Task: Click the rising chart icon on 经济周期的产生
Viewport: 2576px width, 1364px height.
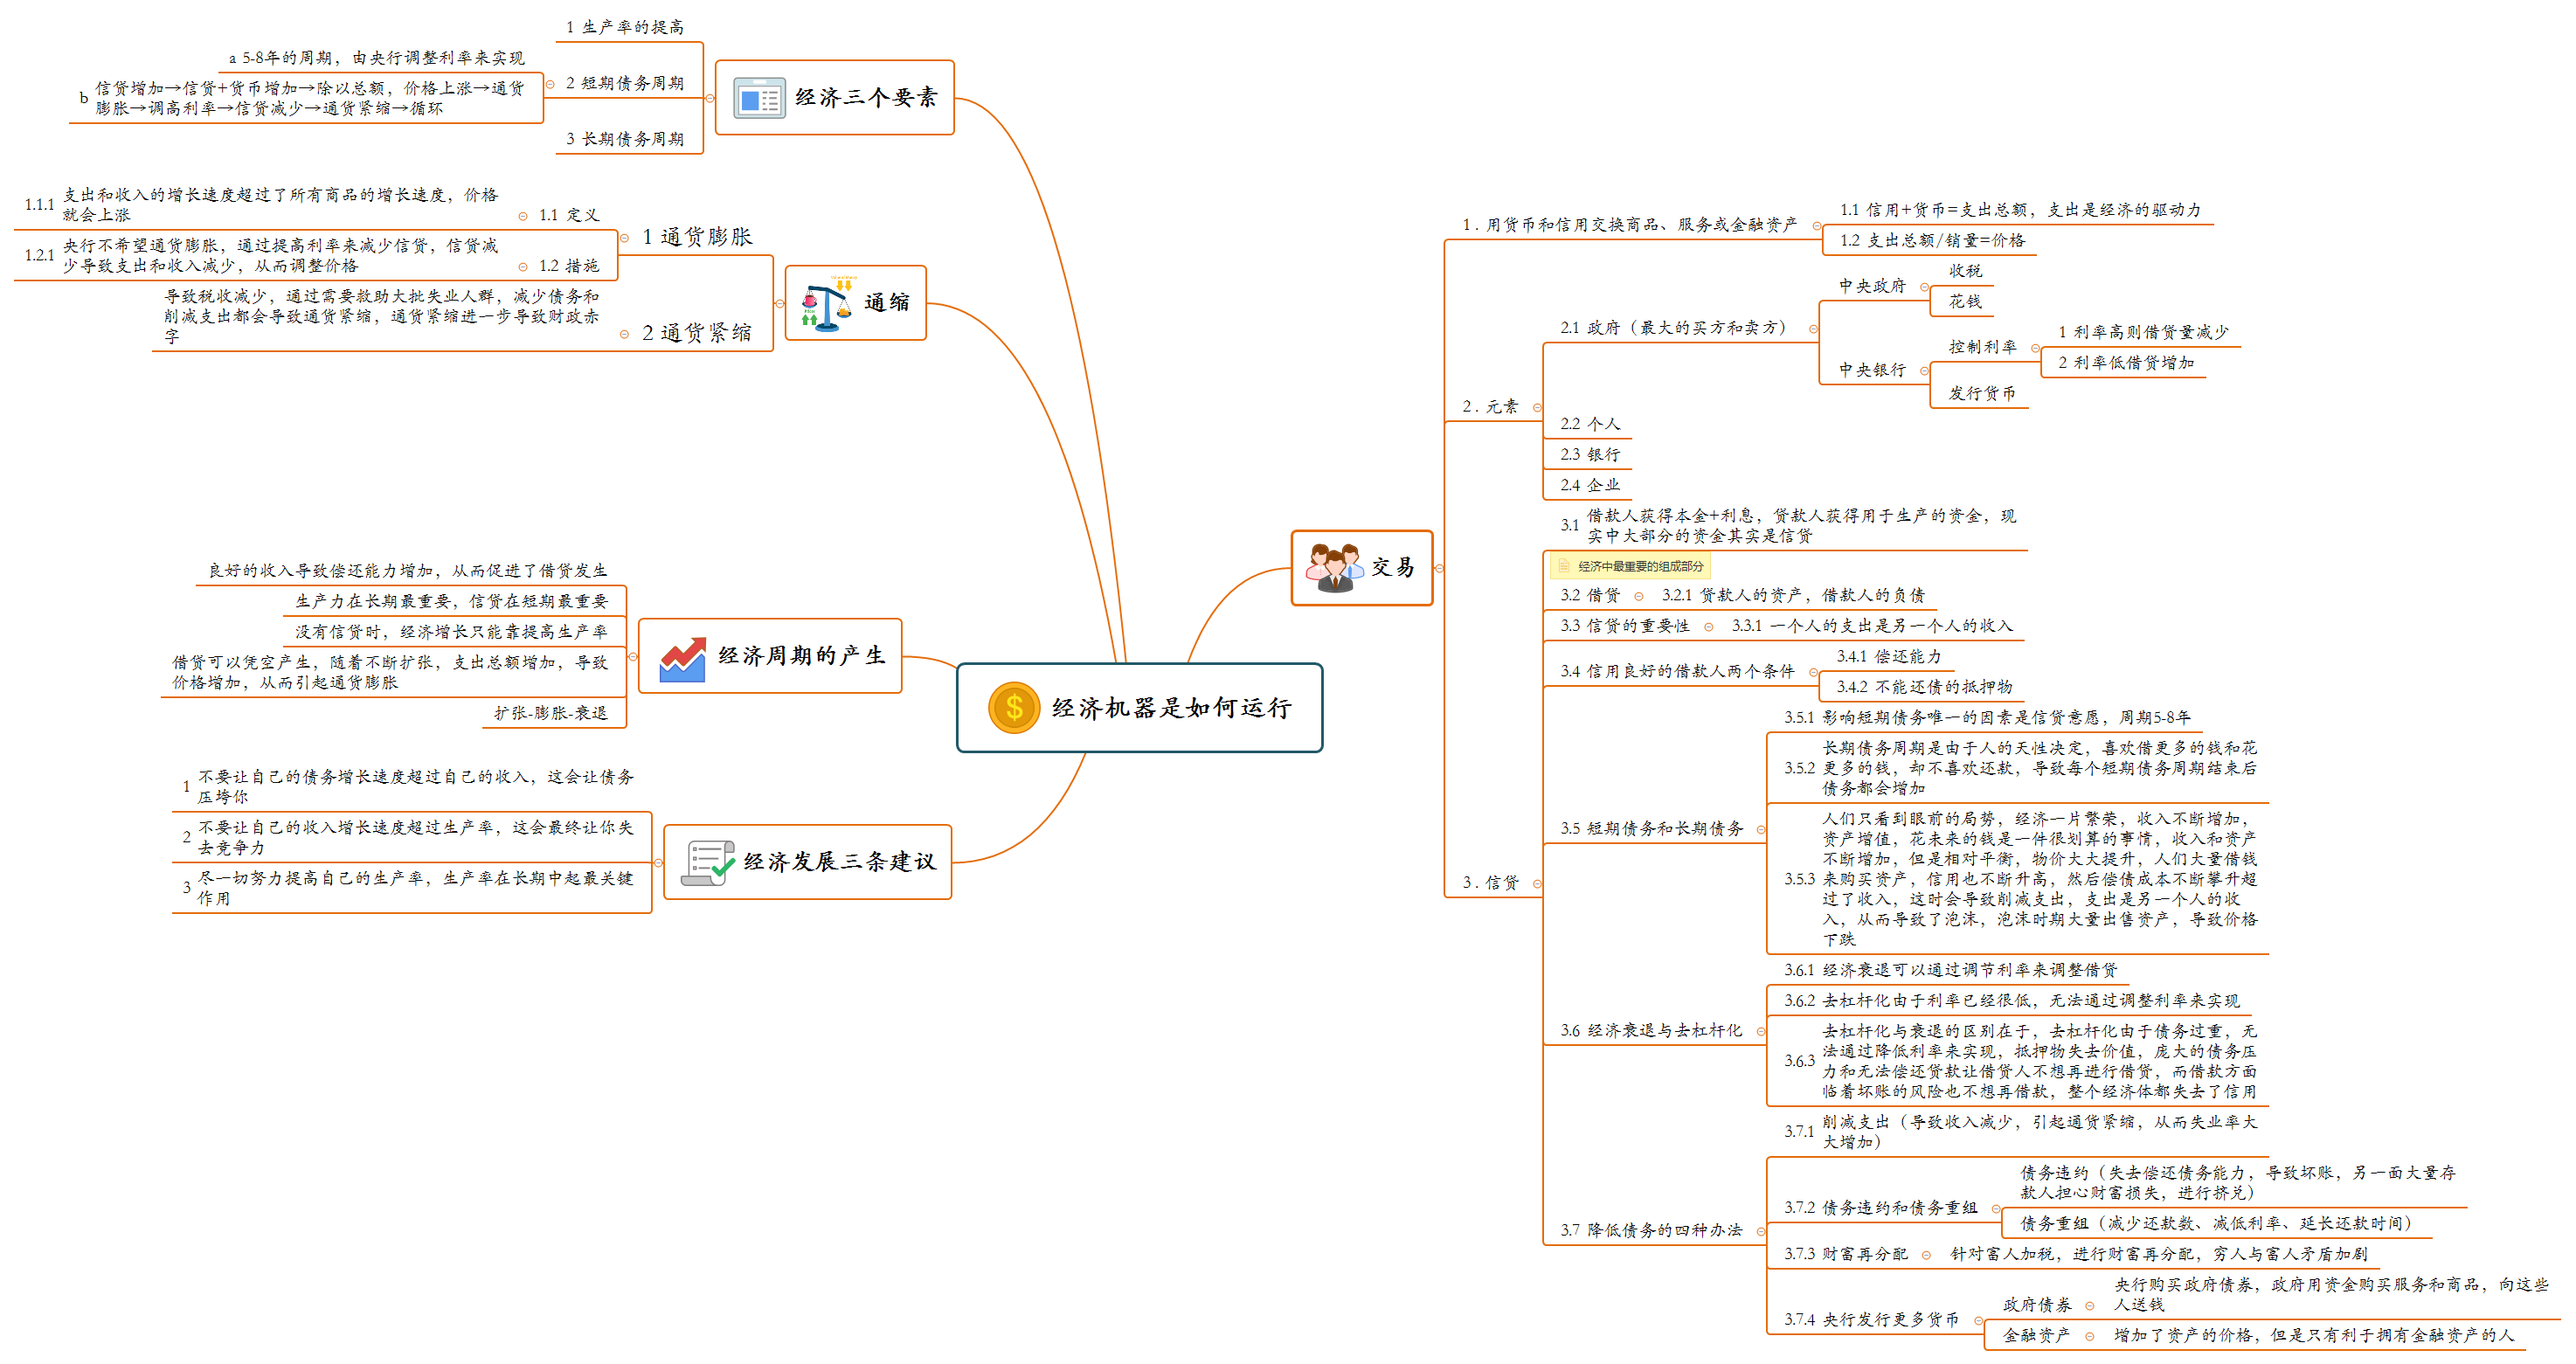Action: (x=683, y=659)
